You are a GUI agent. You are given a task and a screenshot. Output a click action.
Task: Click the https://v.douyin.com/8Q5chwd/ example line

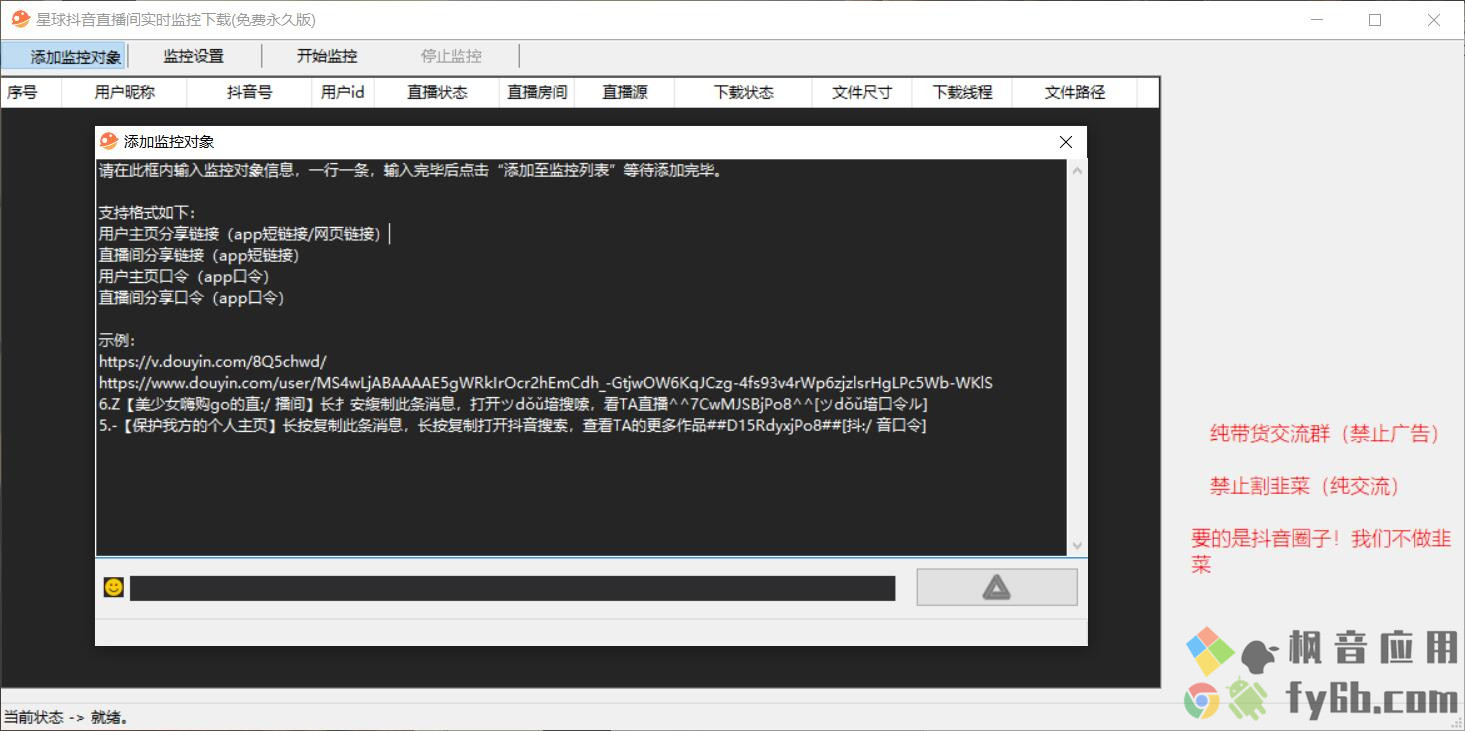213,361
